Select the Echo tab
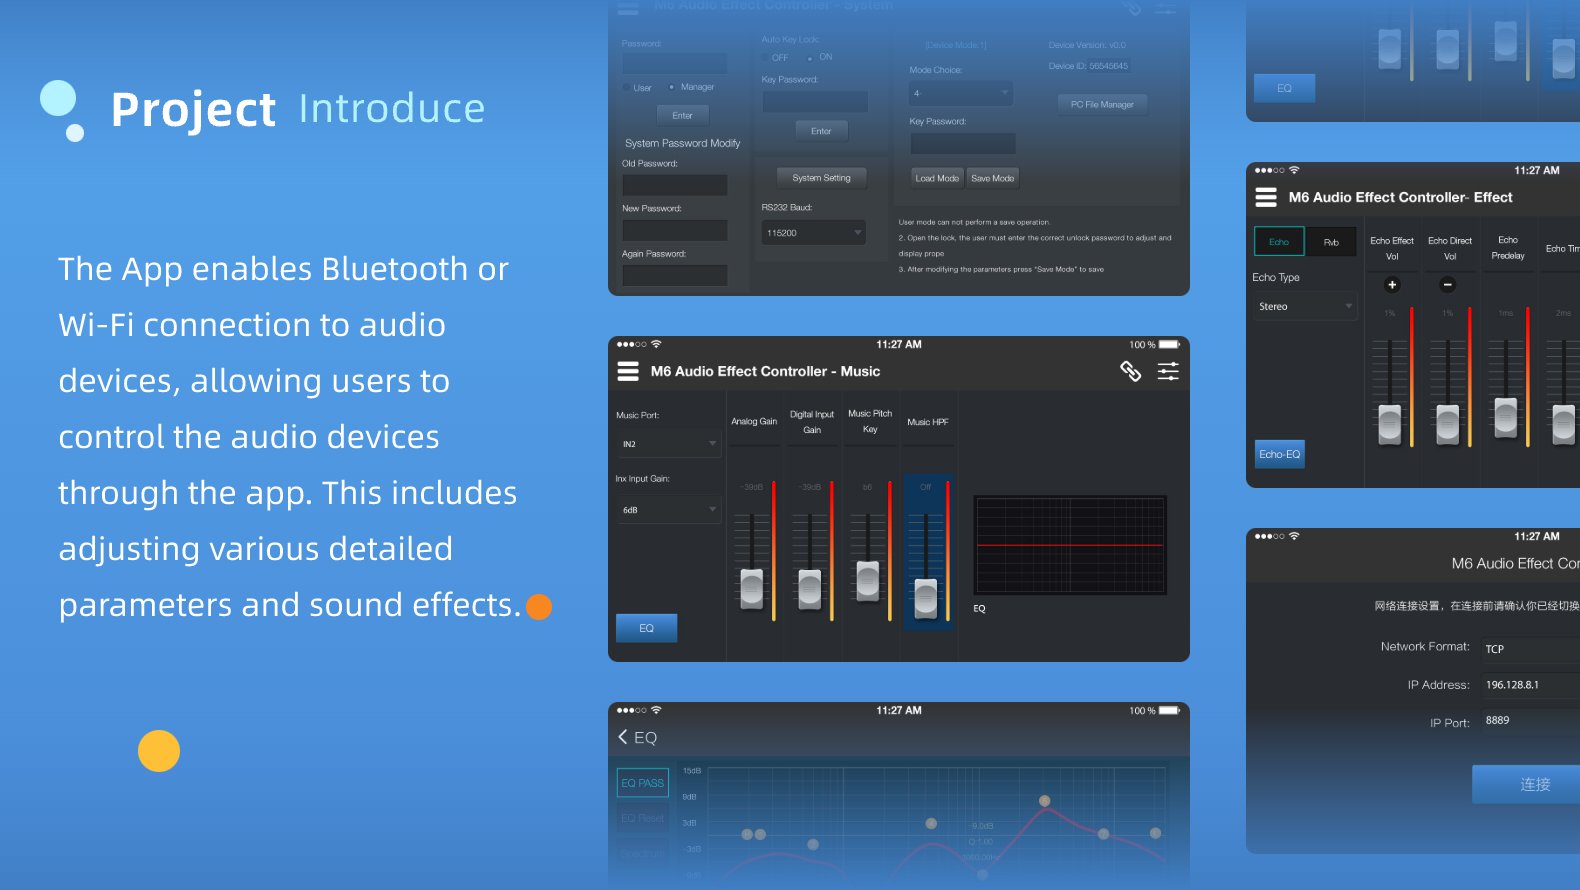 coord(1279,242)
